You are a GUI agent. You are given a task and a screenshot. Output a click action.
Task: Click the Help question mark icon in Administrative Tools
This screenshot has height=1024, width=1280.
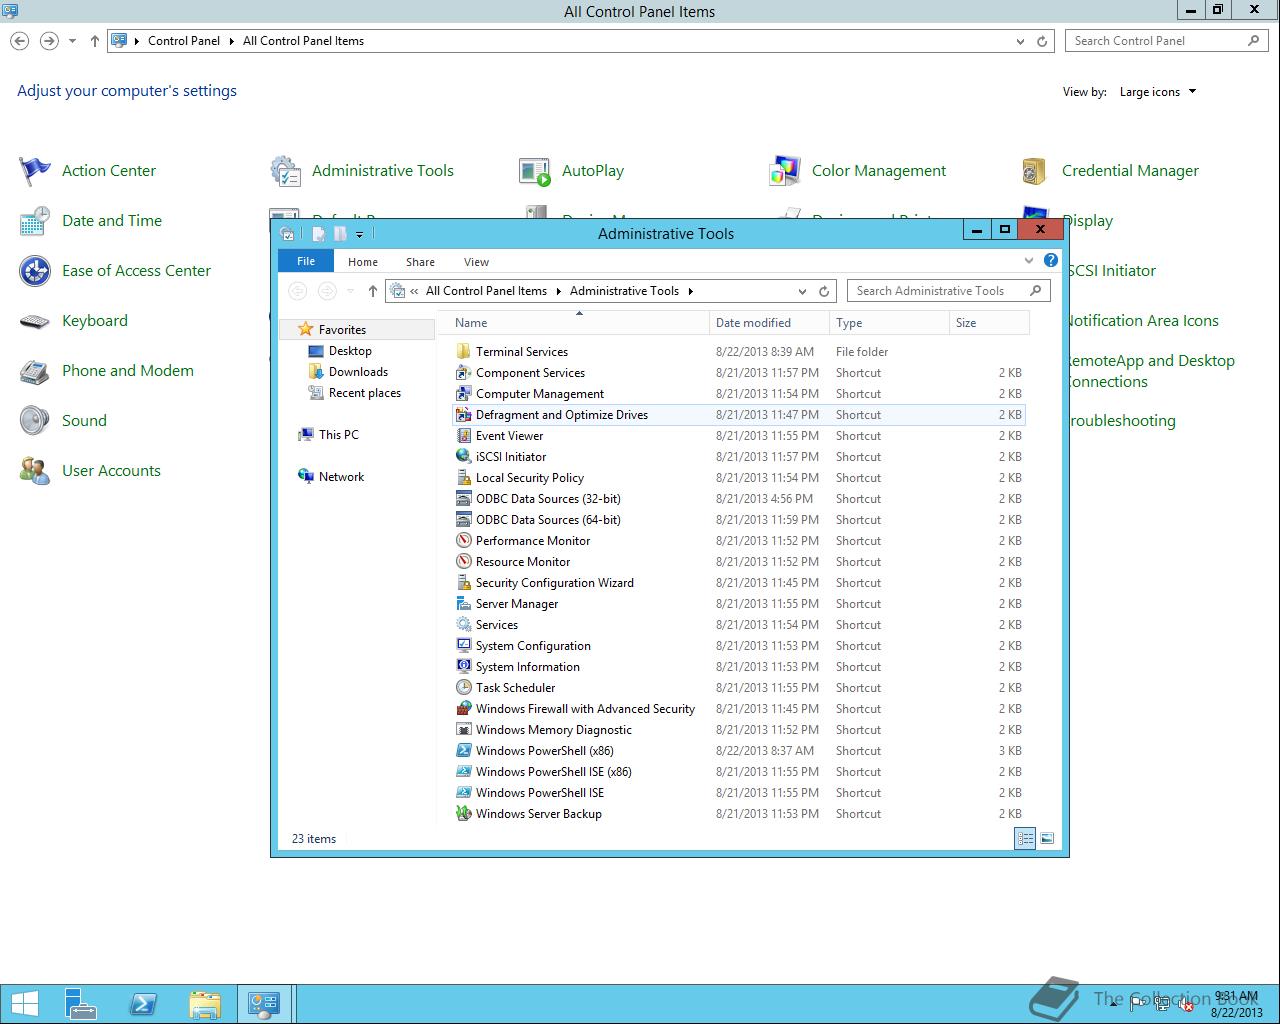1050,261
